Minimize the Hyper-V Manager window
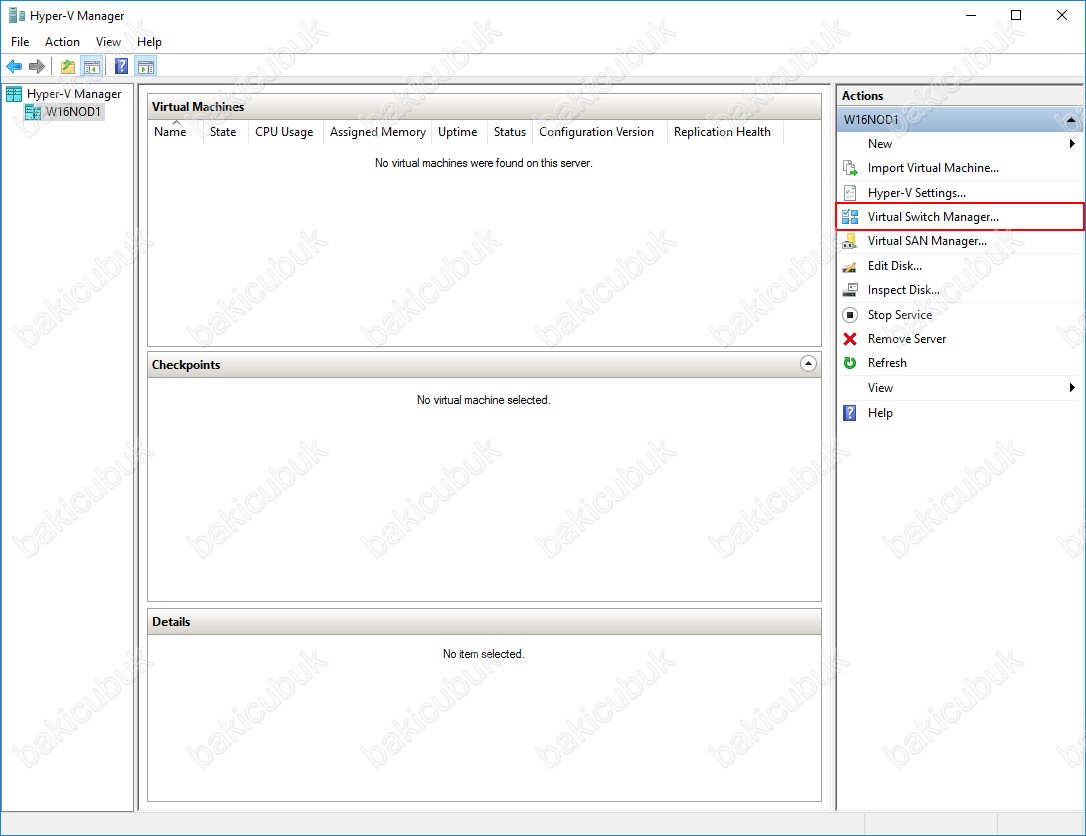Image resolution: width=1086 pixels, height=836 pixels. [x=971, y=15]
